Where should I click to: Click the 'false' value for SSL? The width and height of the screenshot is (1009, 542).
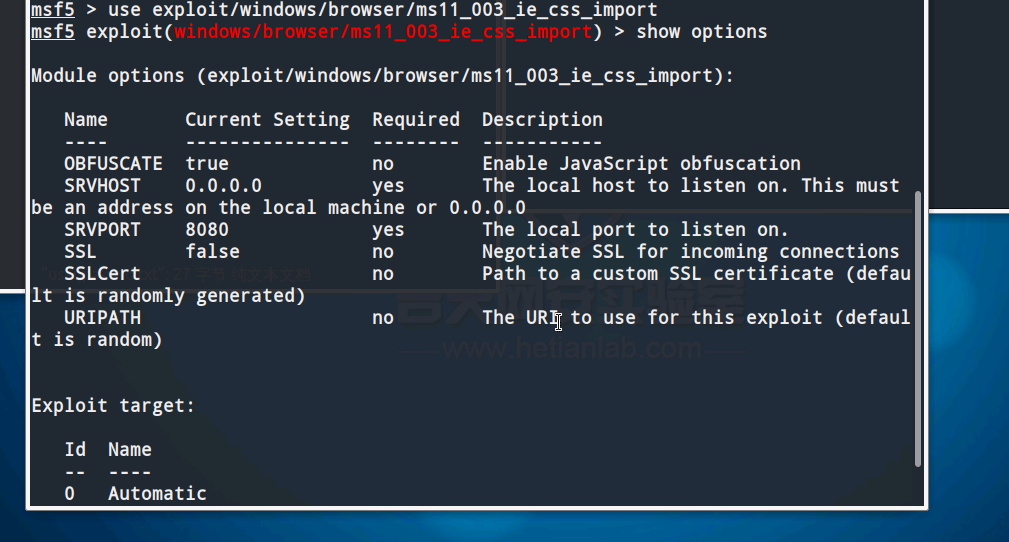click(212, 252)
